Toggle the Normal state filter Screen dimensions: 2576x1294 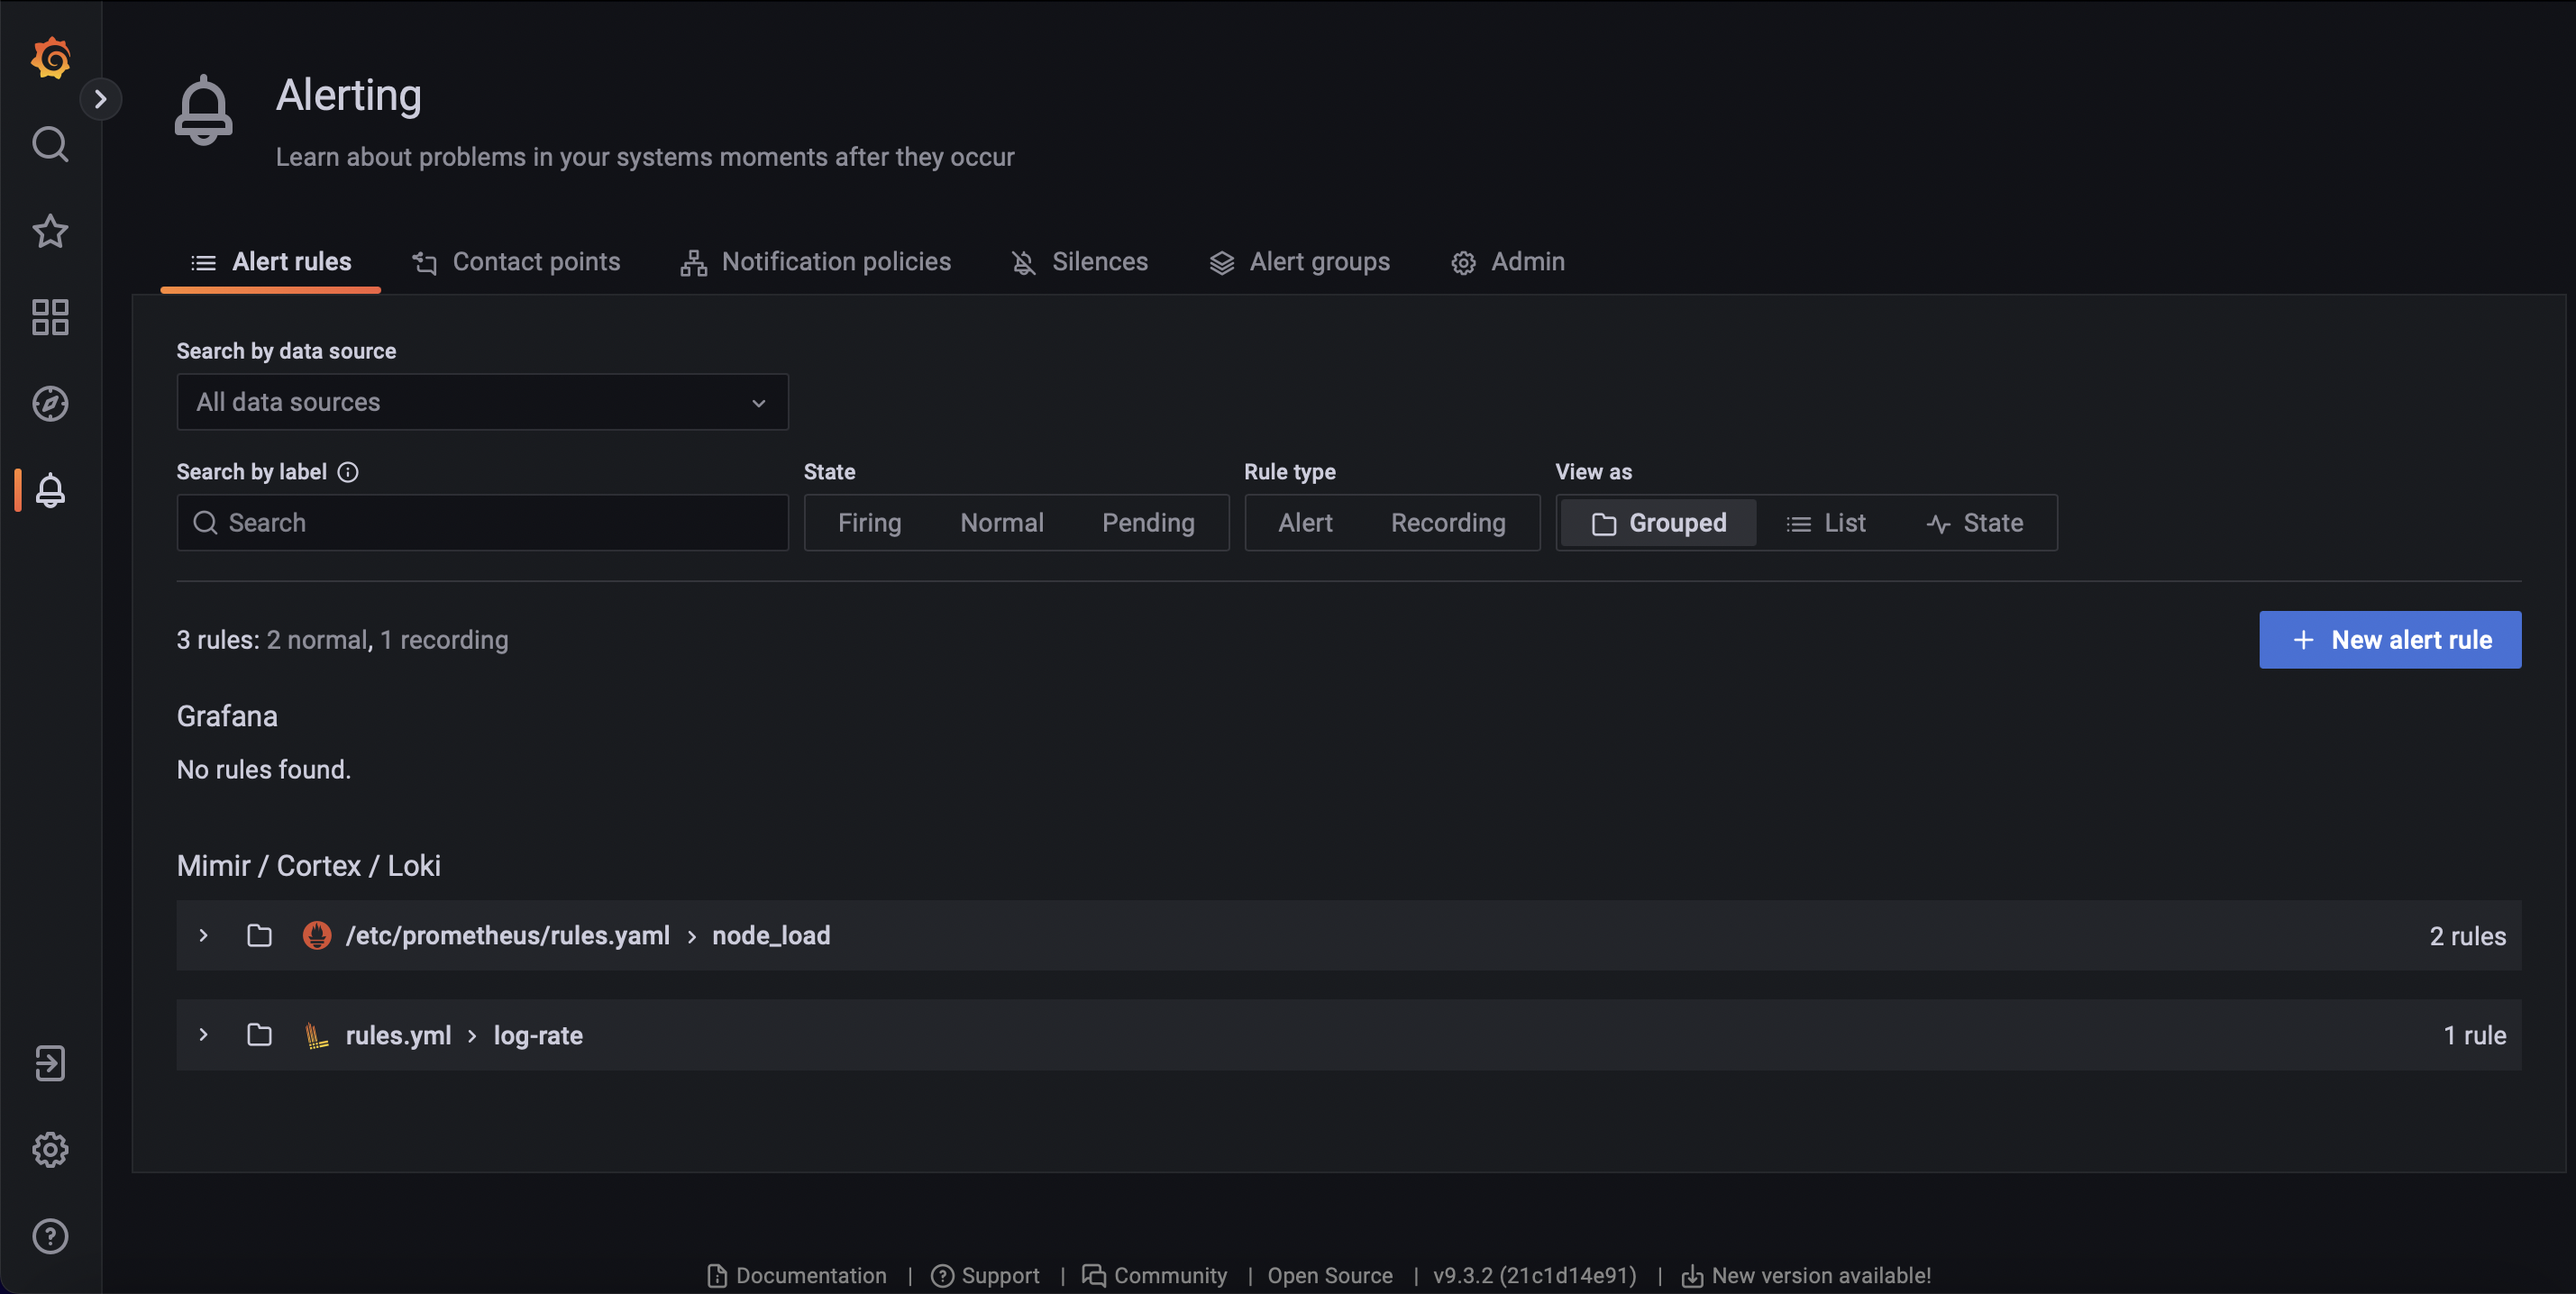coord(1001,522)
